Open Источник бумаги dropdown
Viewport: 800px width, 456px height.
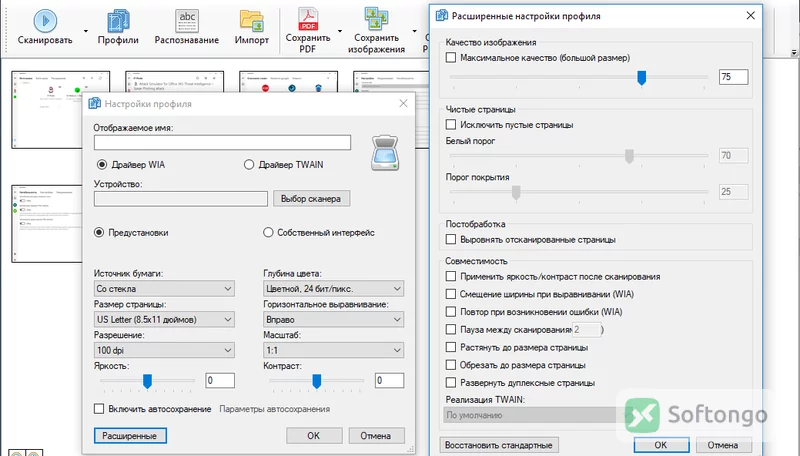coord(164,289)
